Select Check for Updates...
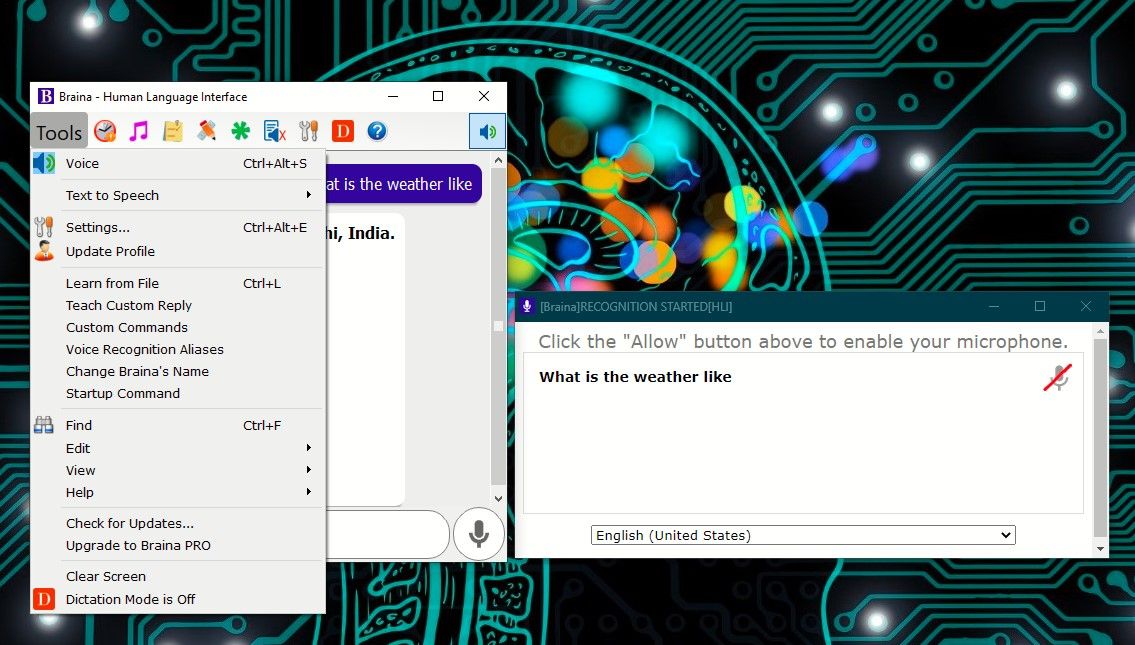The image size is (1135, 645). click(178, 523)
